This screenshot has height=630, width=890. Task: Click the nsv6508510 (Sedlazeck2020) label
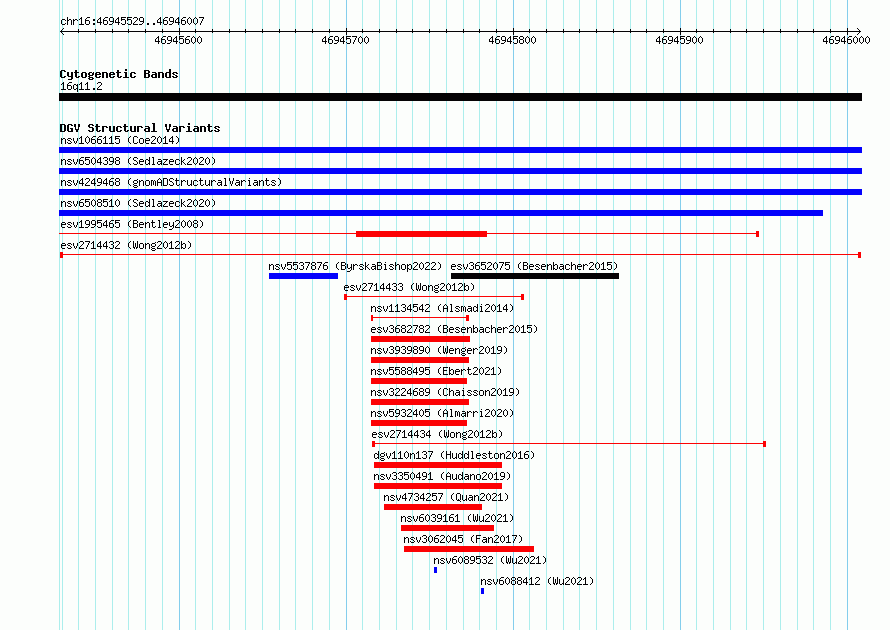point(138,203)
